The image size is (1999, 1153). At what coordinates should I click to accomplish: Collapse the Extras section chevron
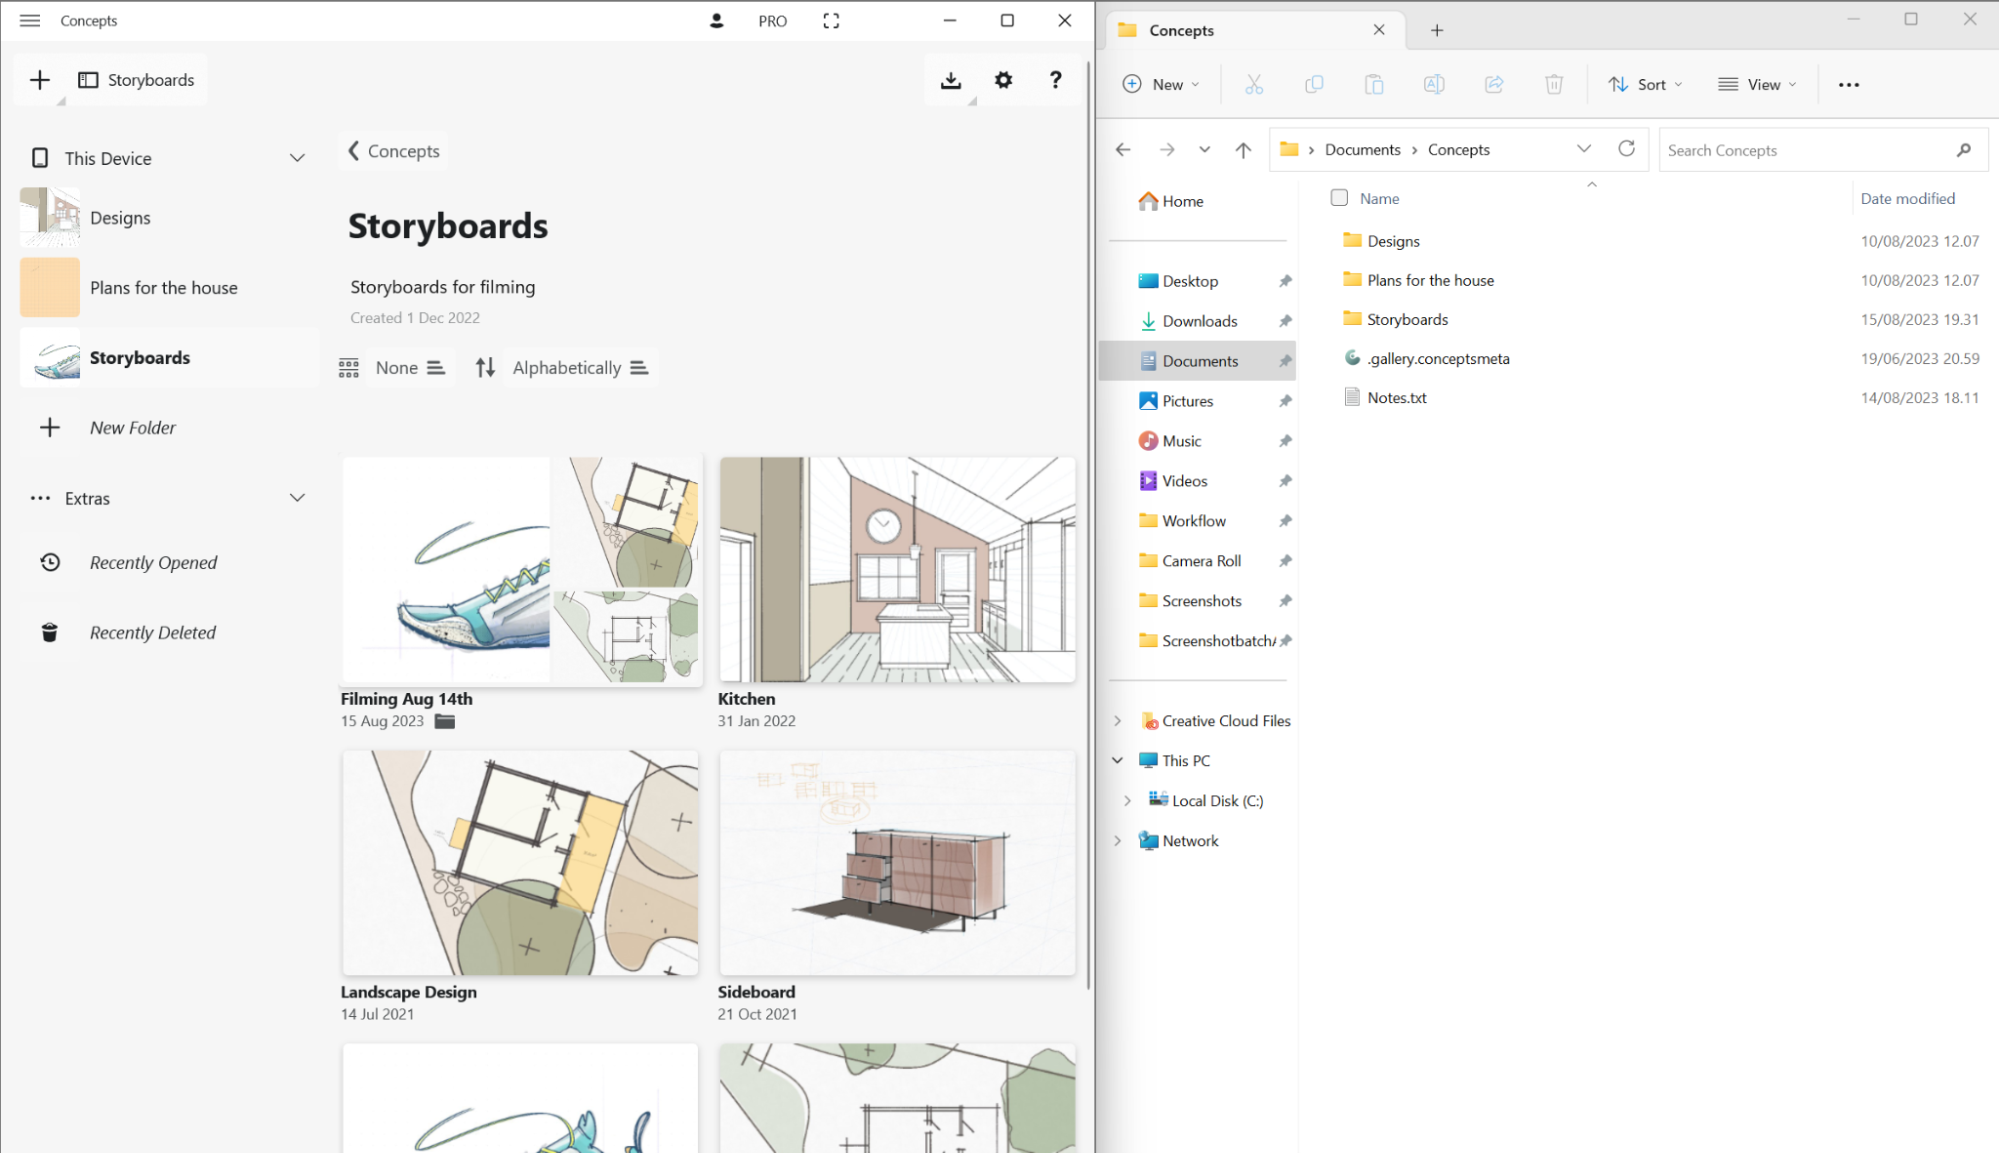297,498
